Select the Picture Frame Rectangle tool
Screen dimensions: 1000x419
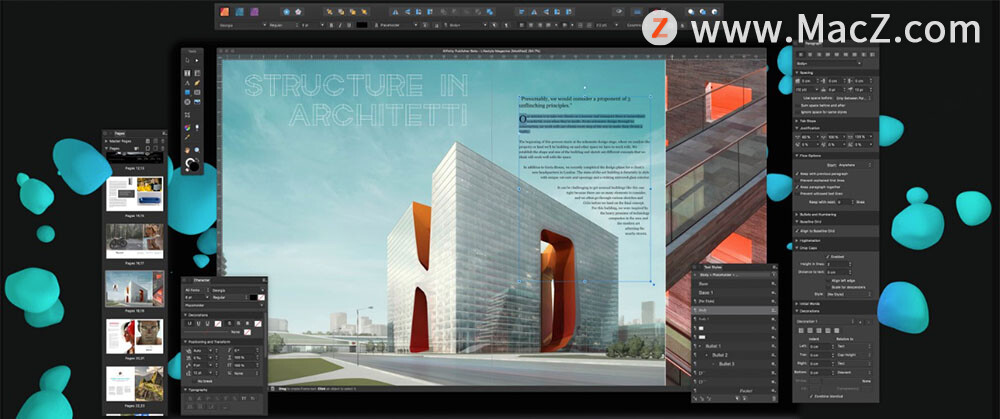click(198, 92)
